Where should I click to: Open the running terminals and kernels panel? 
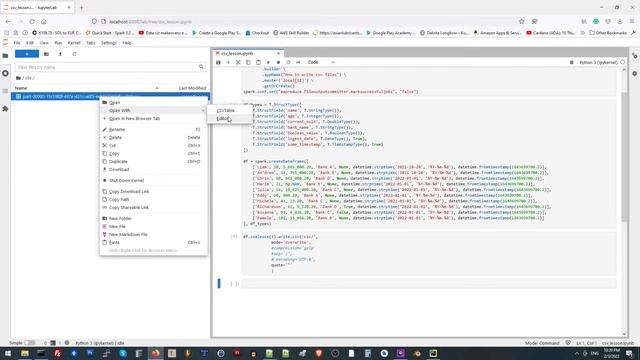point(5,73)
